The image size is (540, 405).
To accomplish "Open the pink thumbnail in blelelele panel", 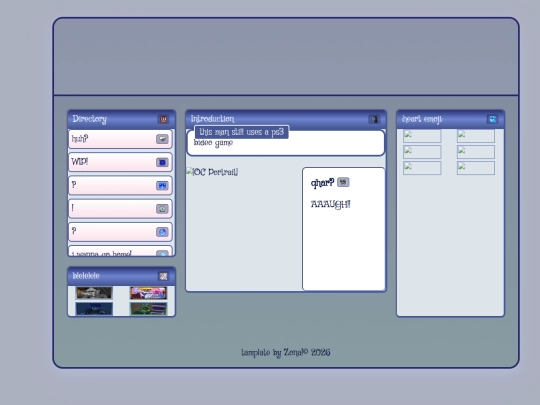I will (x=148, y=293).
